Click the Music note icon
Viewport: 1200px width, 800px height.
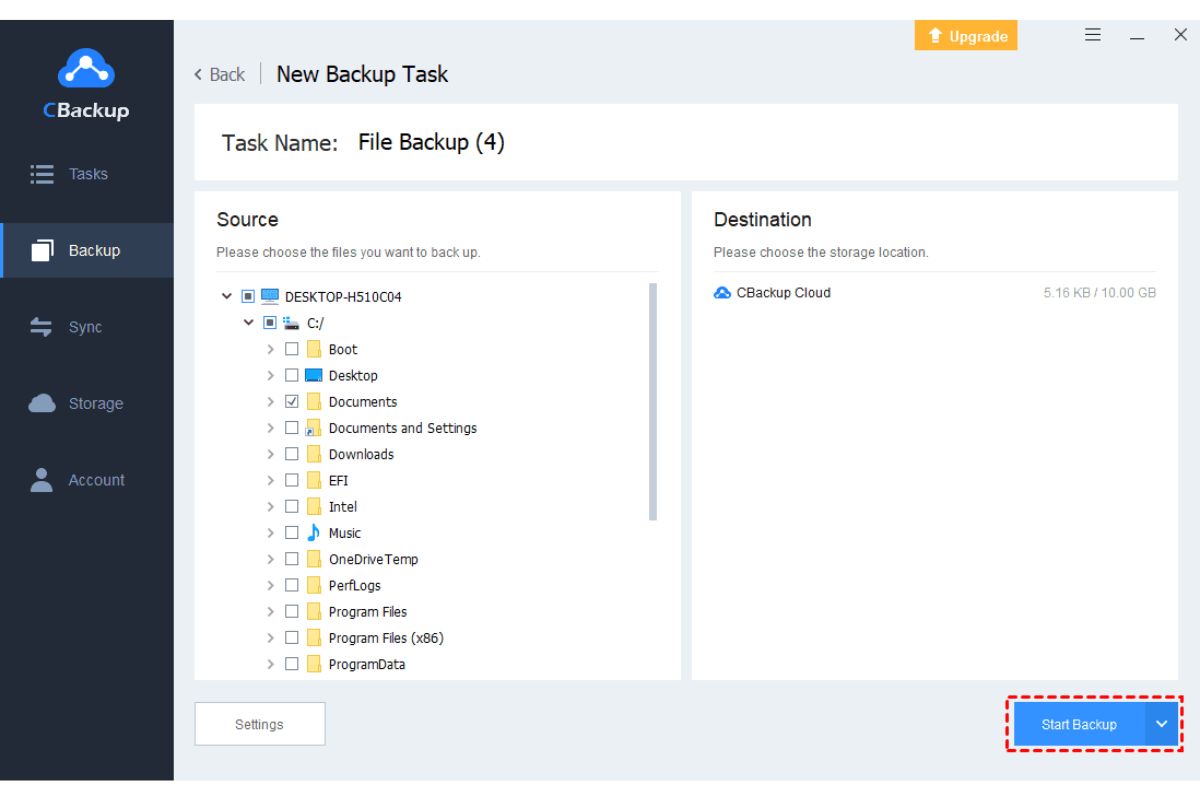[314, 532]
